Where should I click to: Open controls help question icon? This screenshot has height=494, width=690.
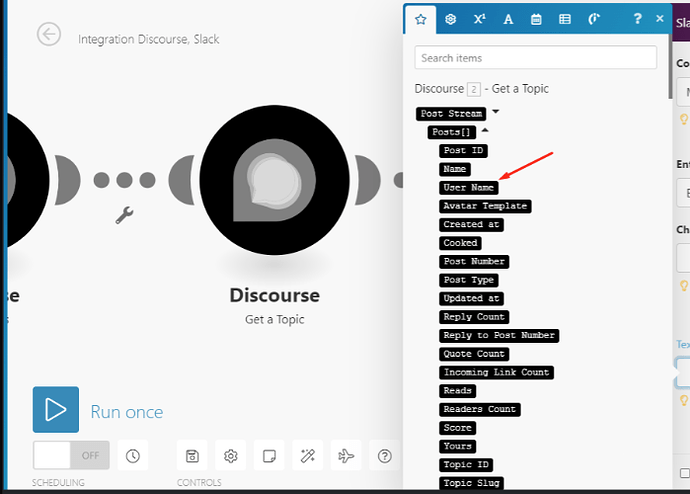tap(385, 456)
